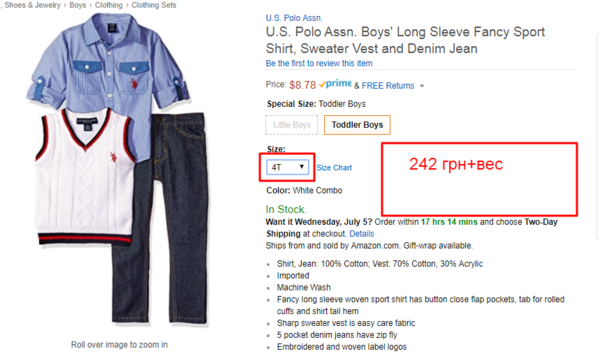Image resolution: width=600 pixels, height=363 pixels.
Task: Select the Toddler Boys size option
Action: tap(357, 125)
